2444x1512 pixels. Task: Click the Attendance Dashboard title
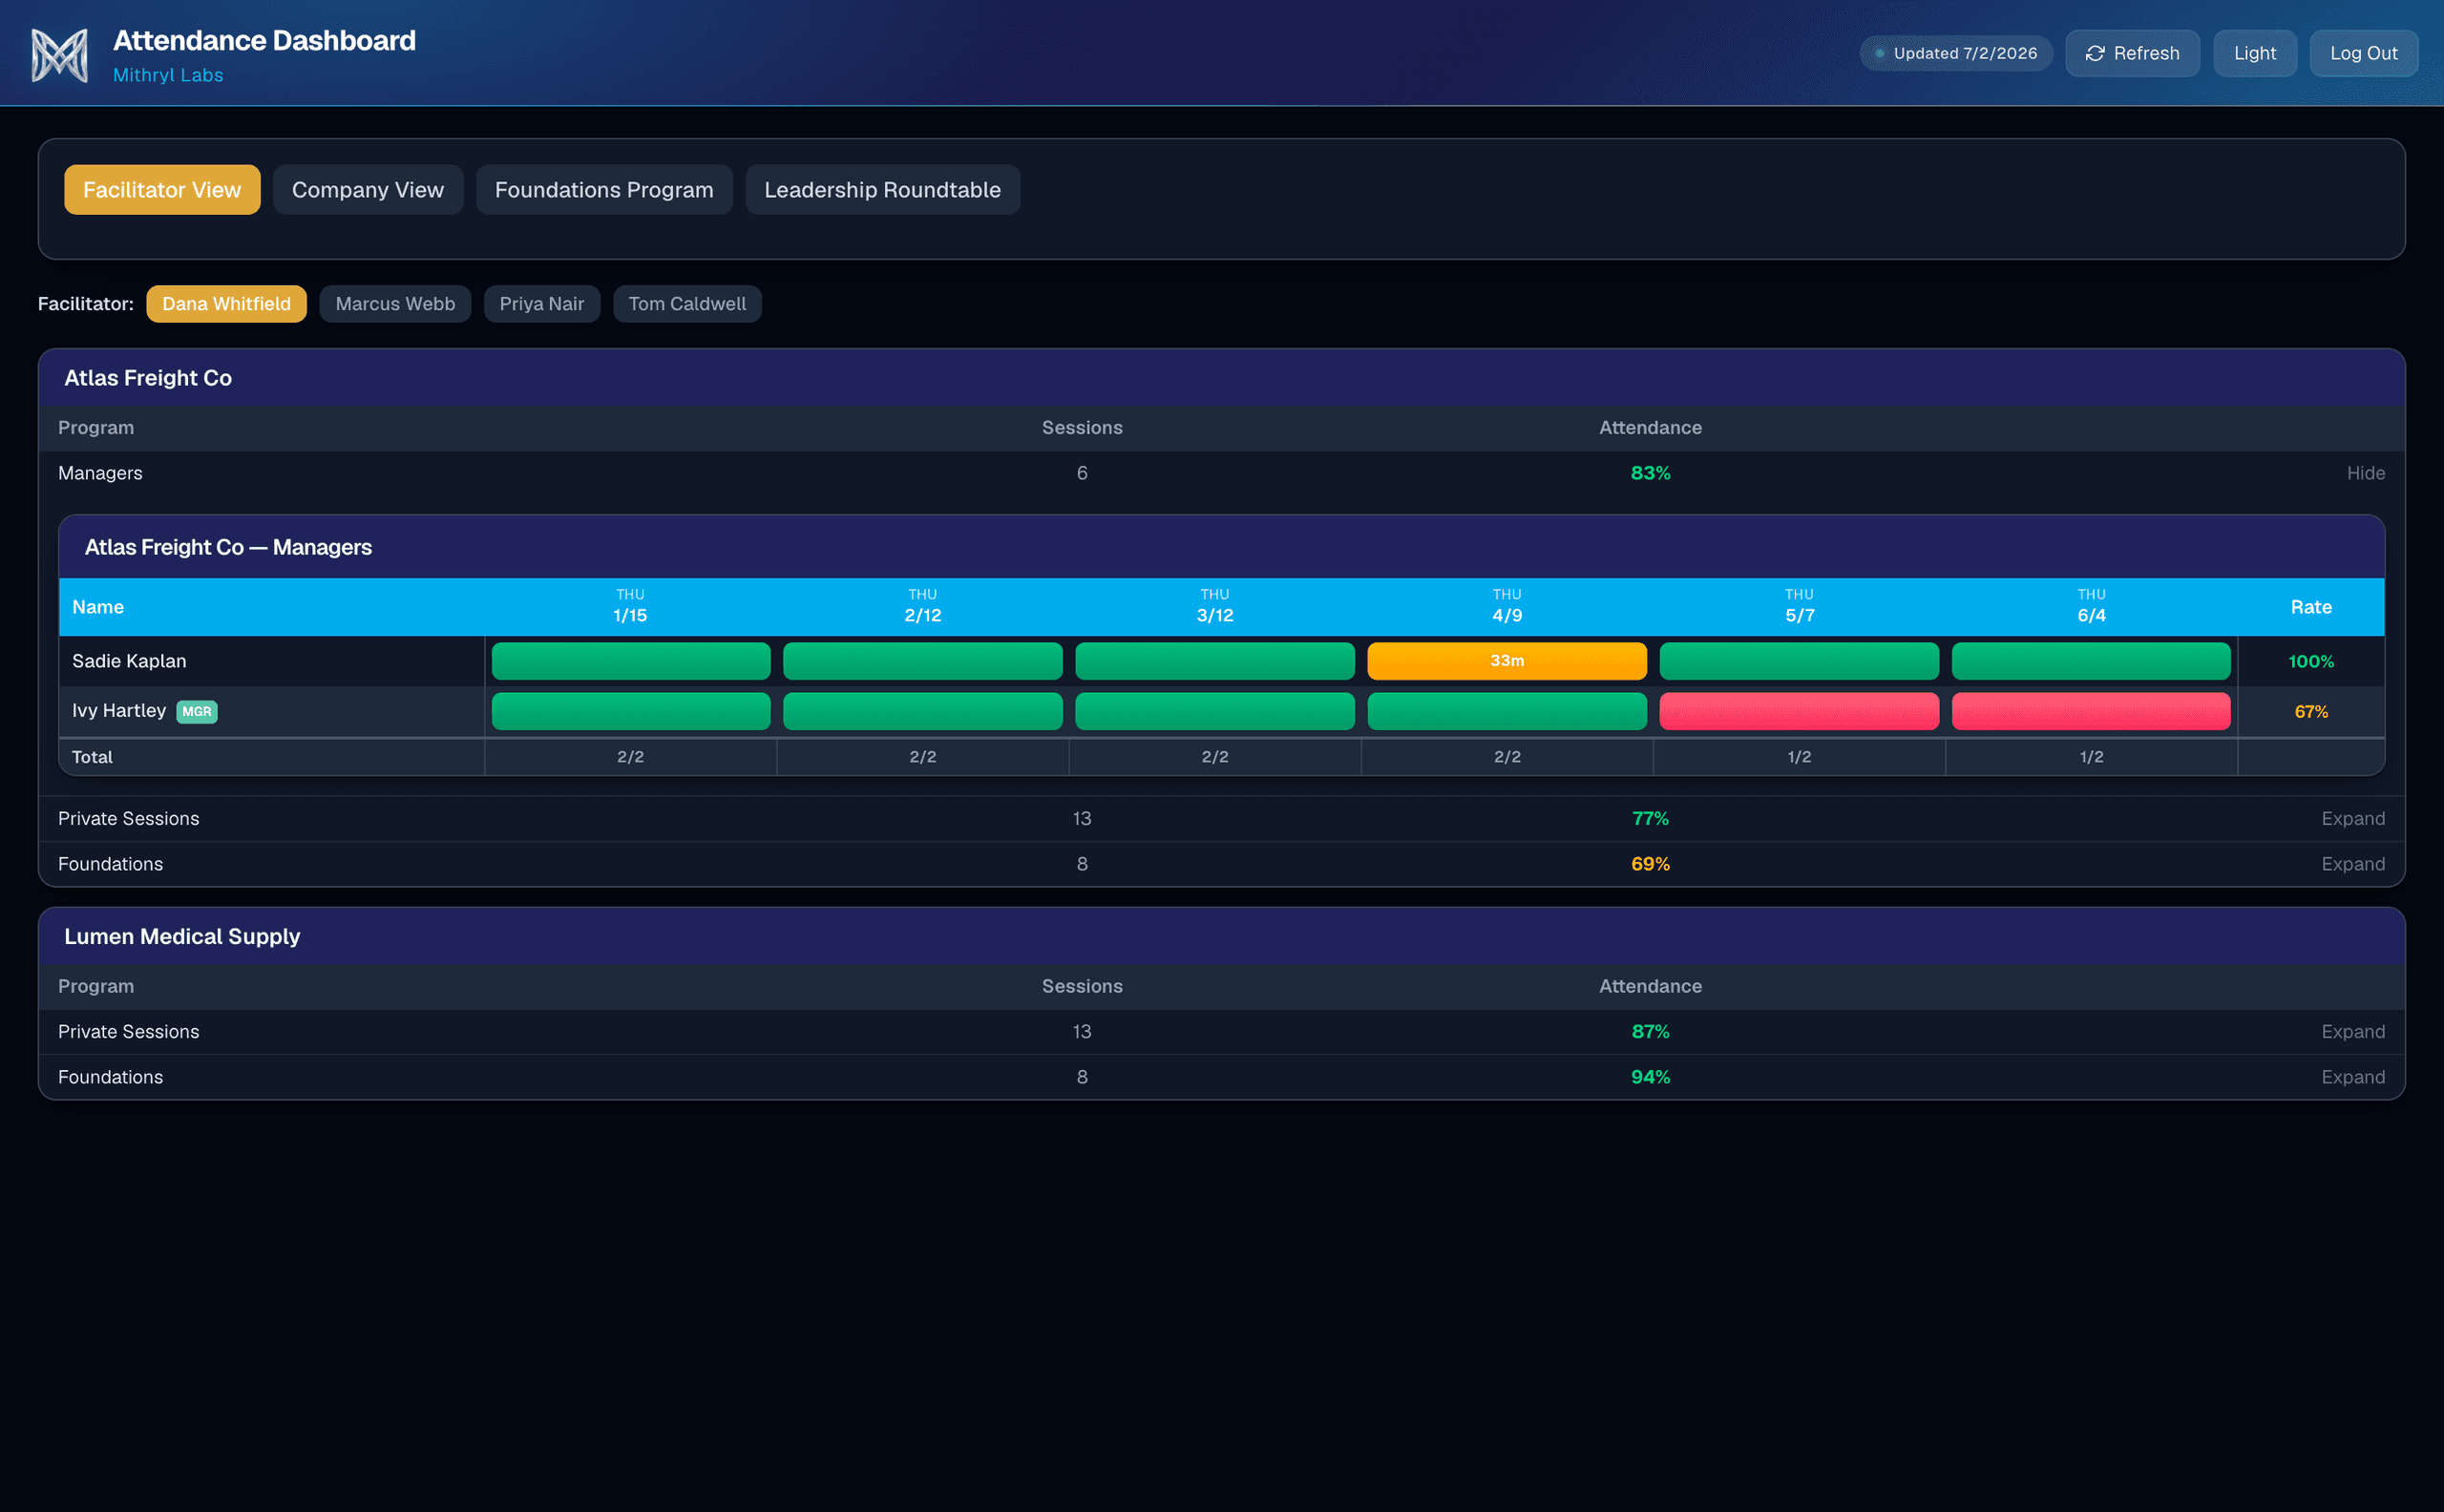coord(264,41)
